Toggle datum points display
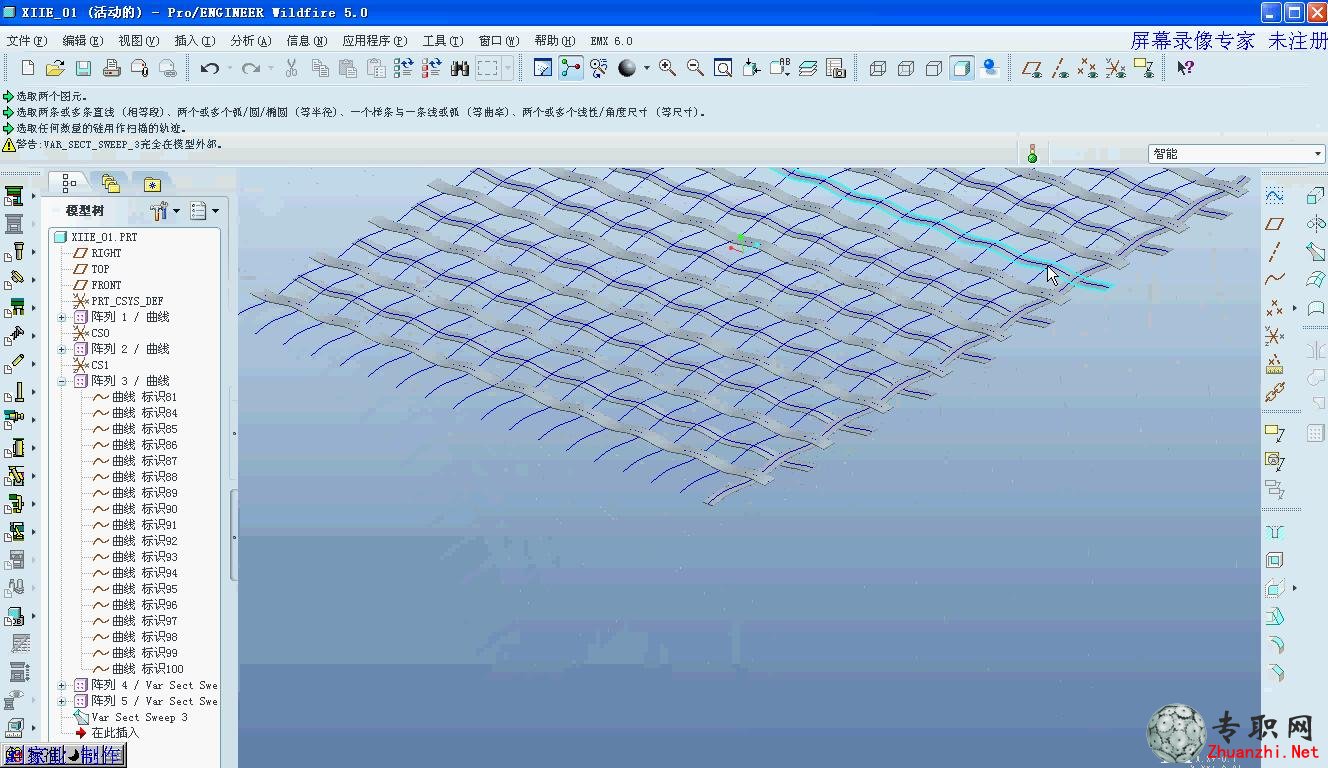1328x768 pixels. tap(1088, 68)
